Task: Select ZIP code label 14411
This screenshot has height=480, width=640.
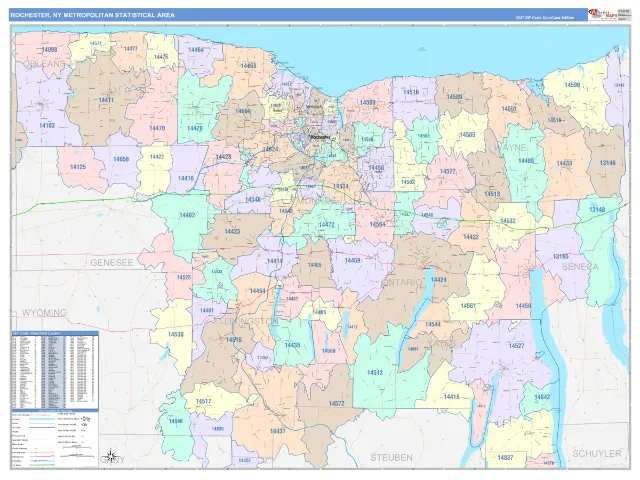Action: click(x=106, y=100)
